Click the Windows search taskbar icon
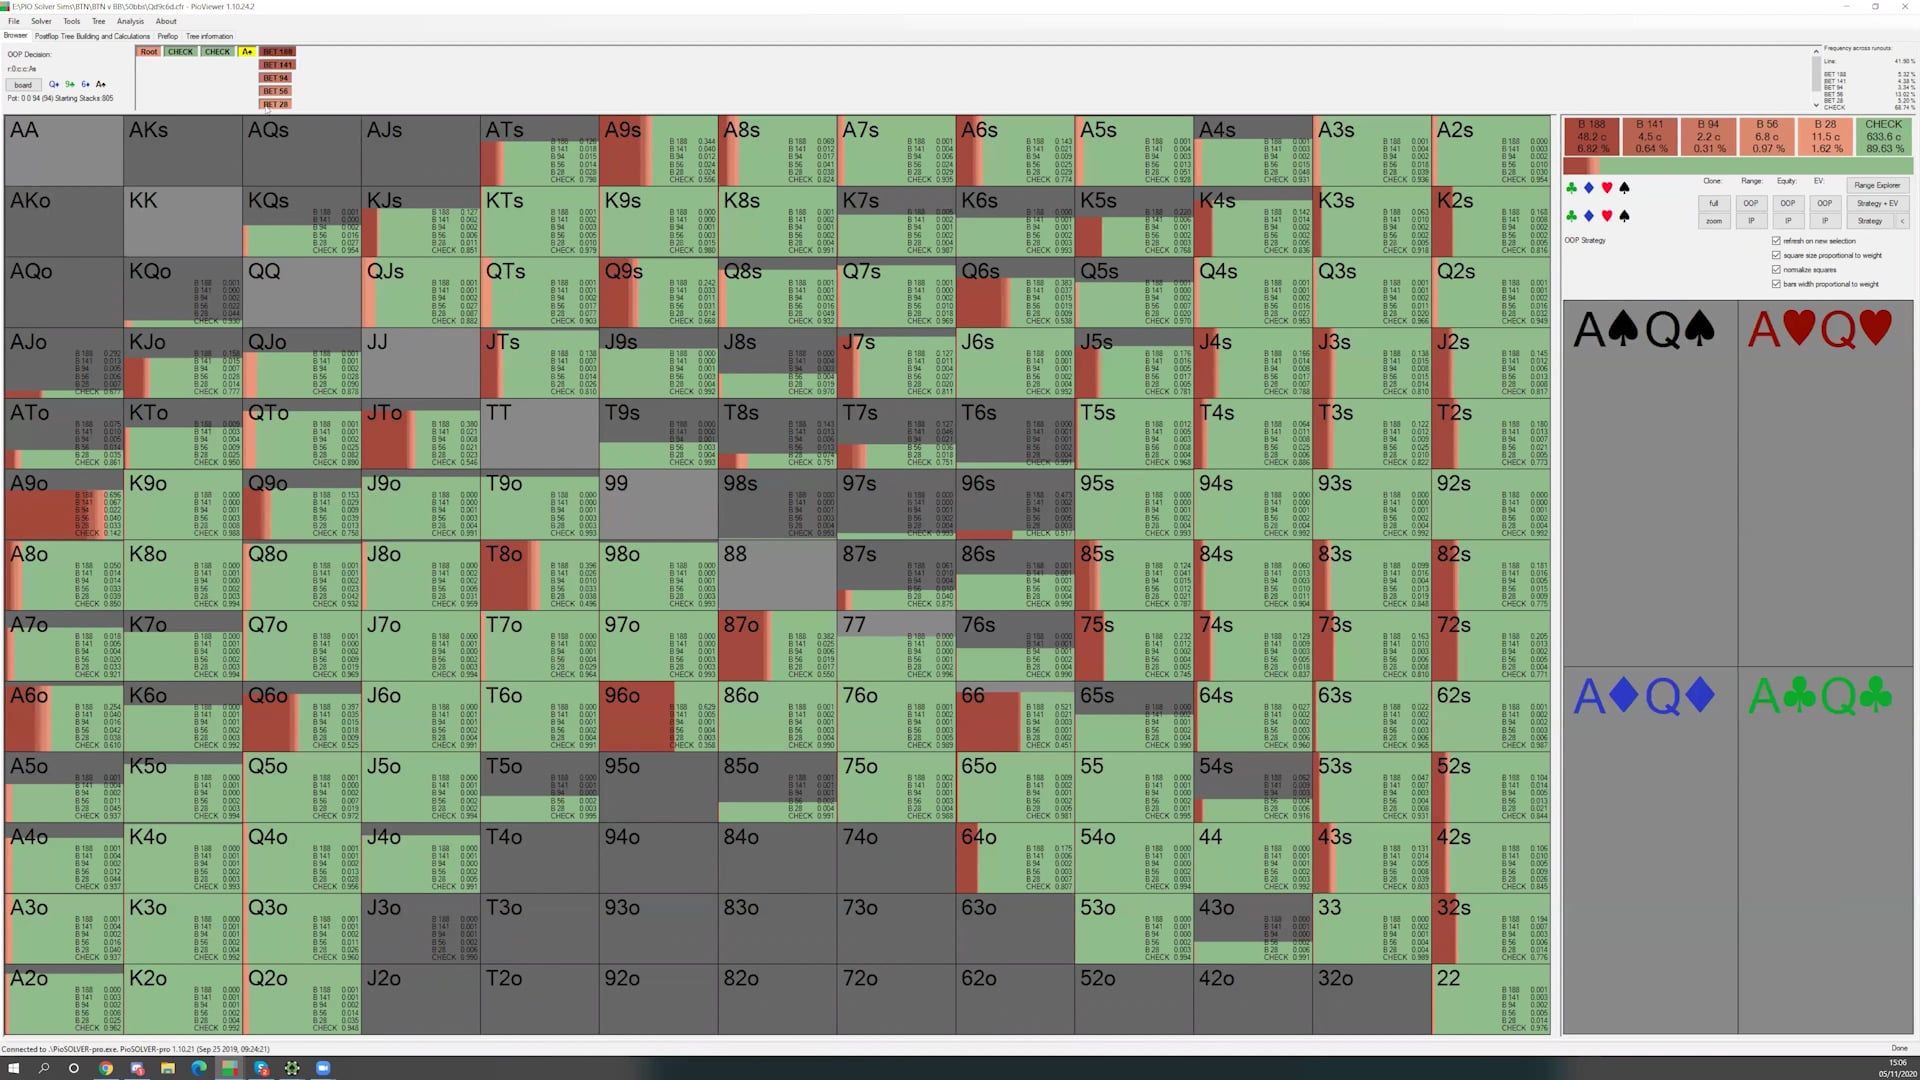Image resolution: width=1920 pixels, height=1080 pixels. point(44,1068)
